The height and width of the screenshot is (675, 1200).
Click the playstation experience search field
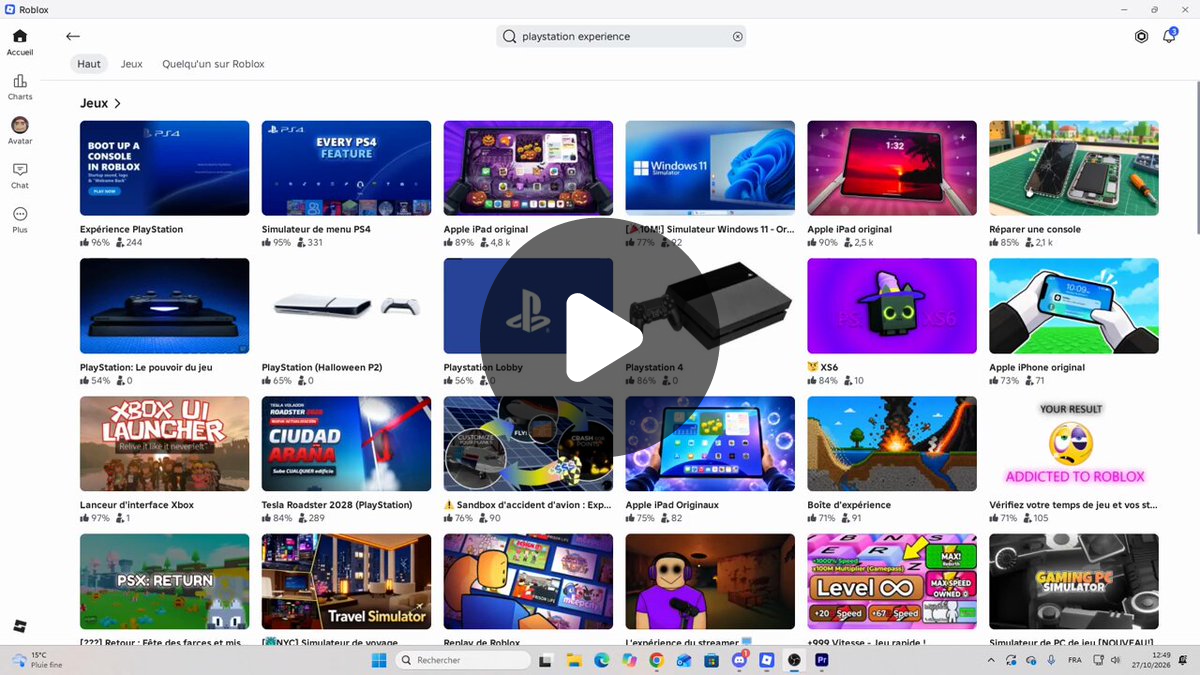(x=621, y=36)
